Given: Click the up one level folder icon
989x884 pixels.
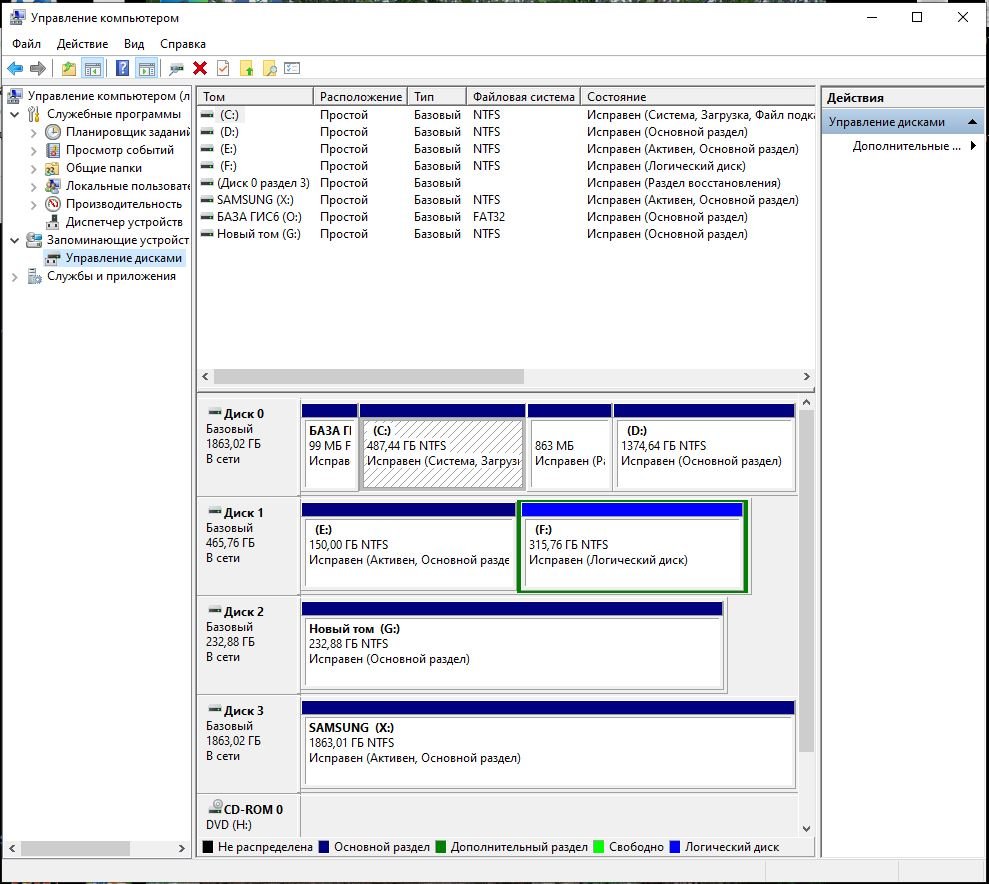Looking at the screenshot, I should 68,68.
